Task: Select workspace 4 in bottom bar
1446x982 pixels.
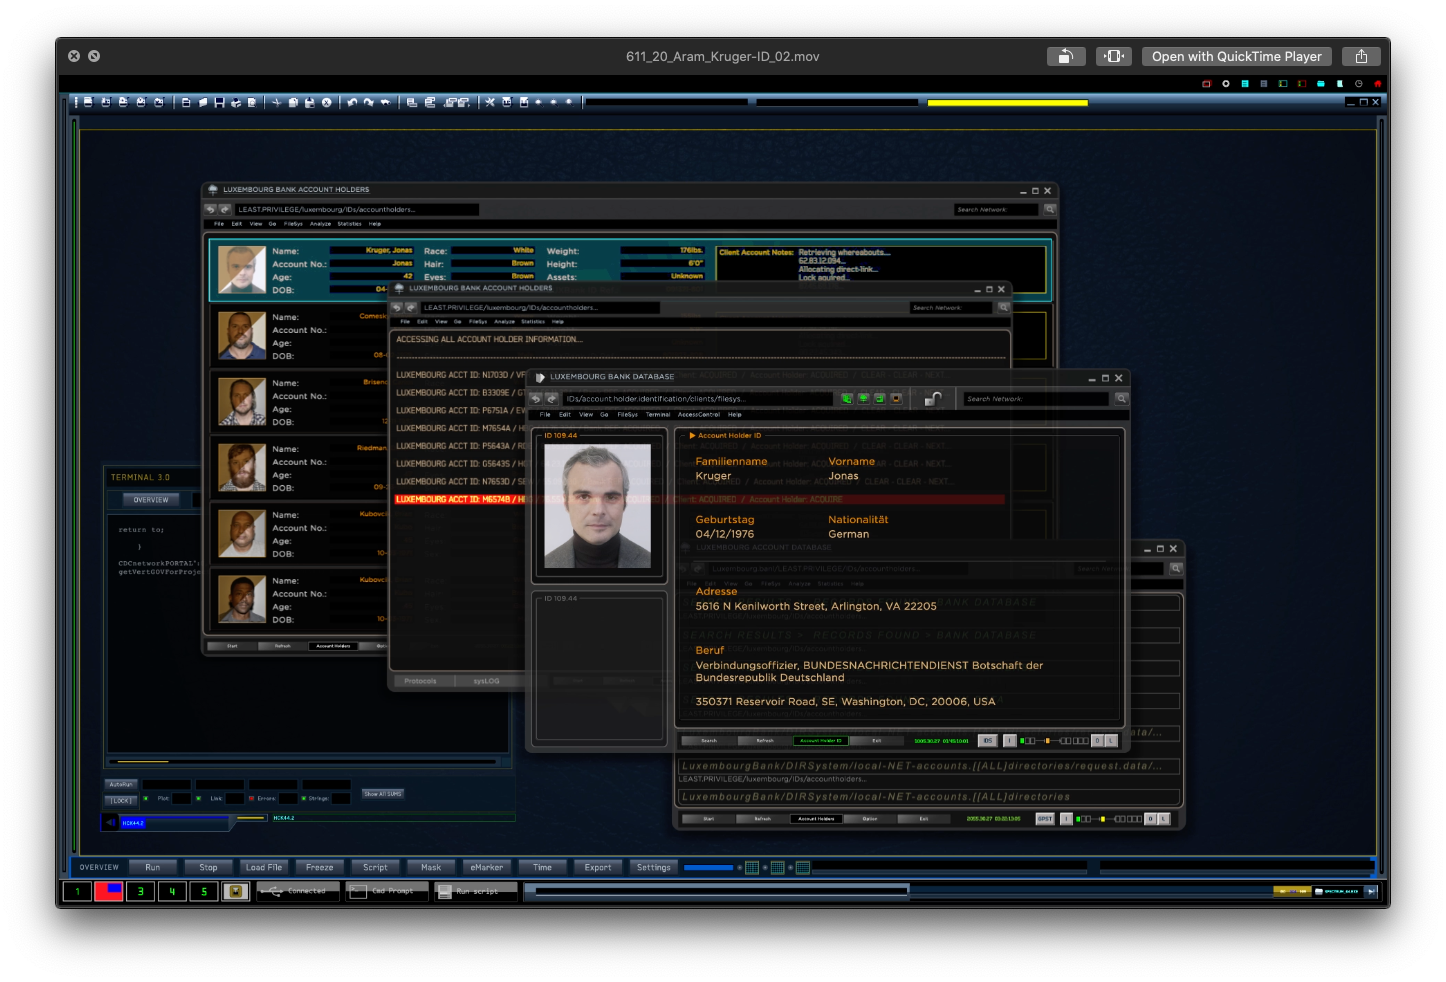Action: (x=172, y=891)
